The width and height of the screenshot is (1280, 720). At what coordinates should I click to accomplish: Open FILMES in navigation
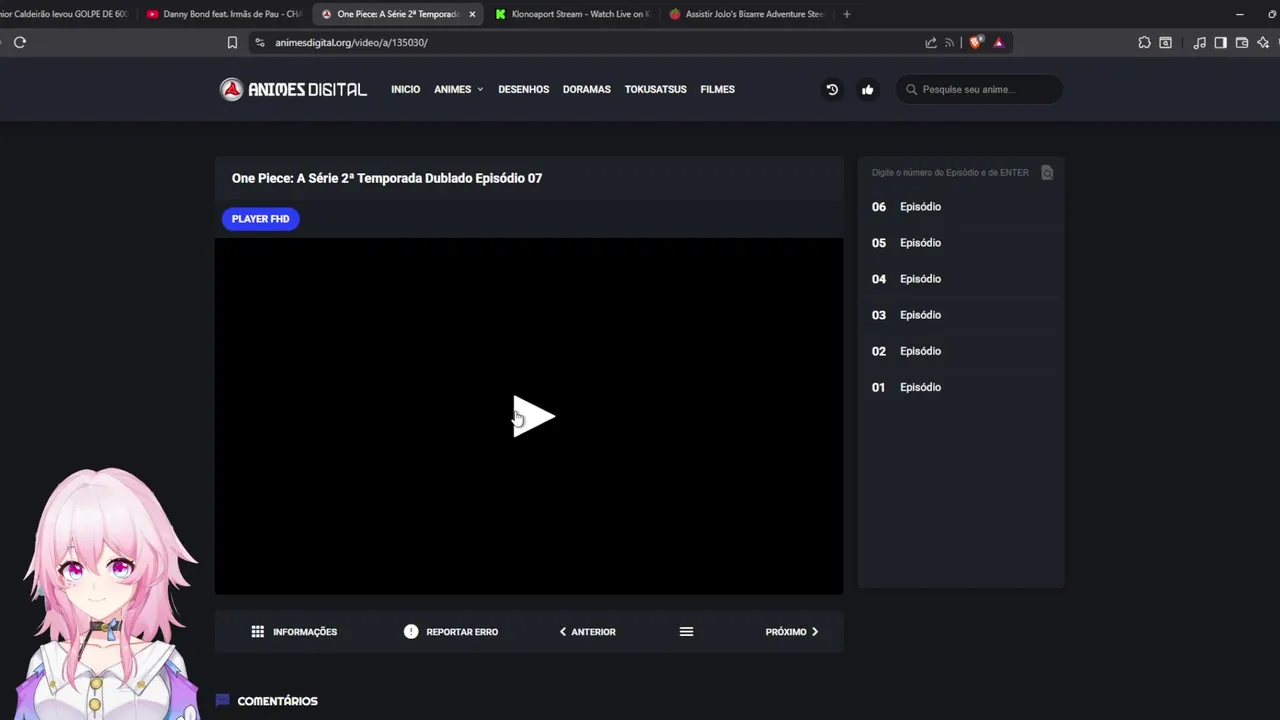717,89
